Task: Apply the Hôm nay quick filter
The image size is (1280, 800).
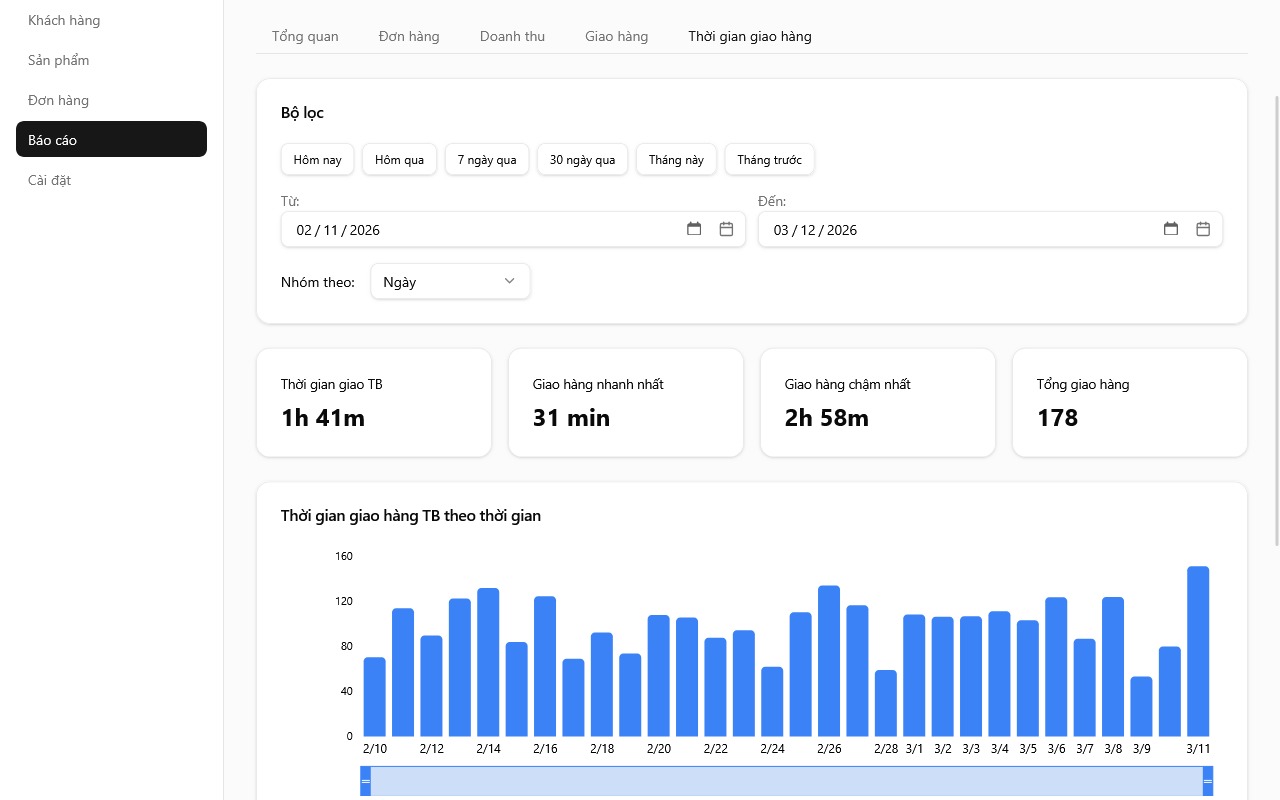Action: (x=317, y=160)
